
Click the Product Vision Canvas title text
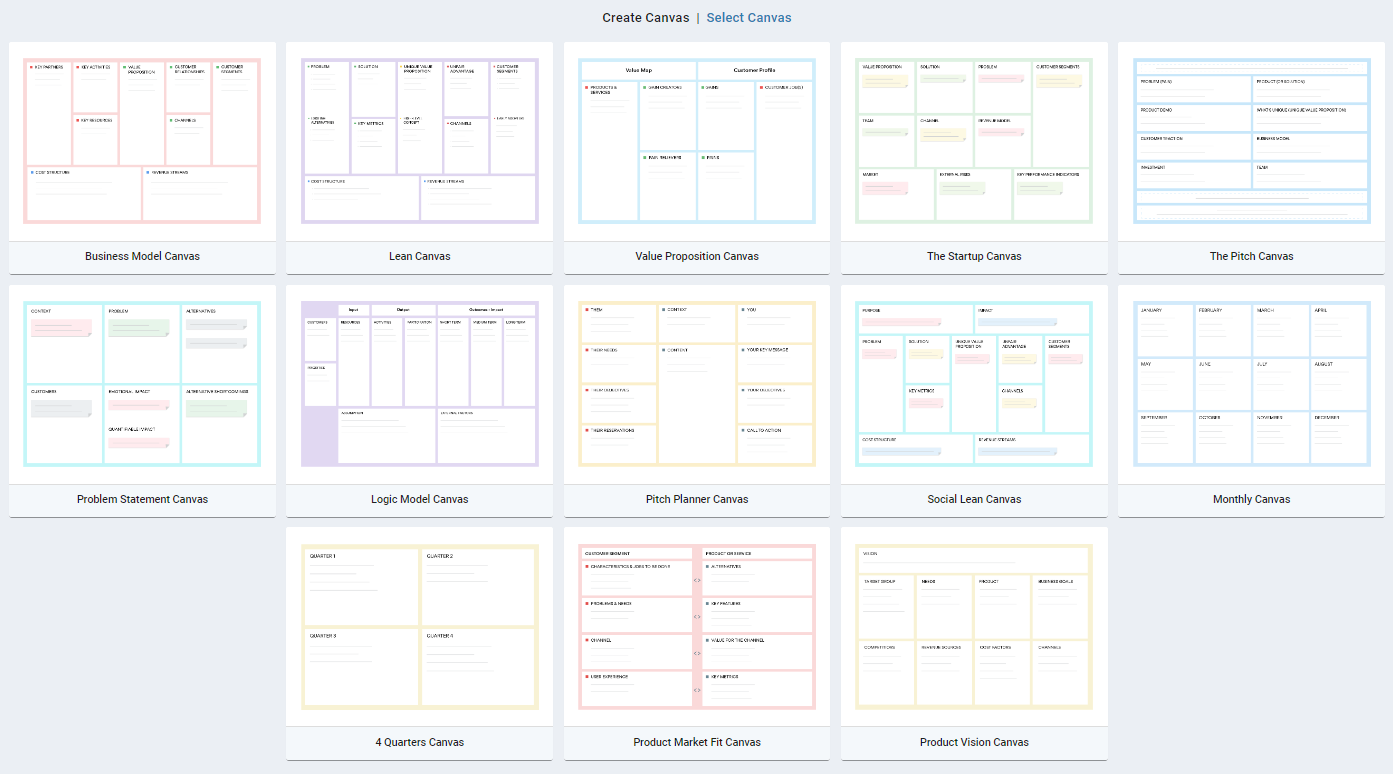(x=973, y=742)
